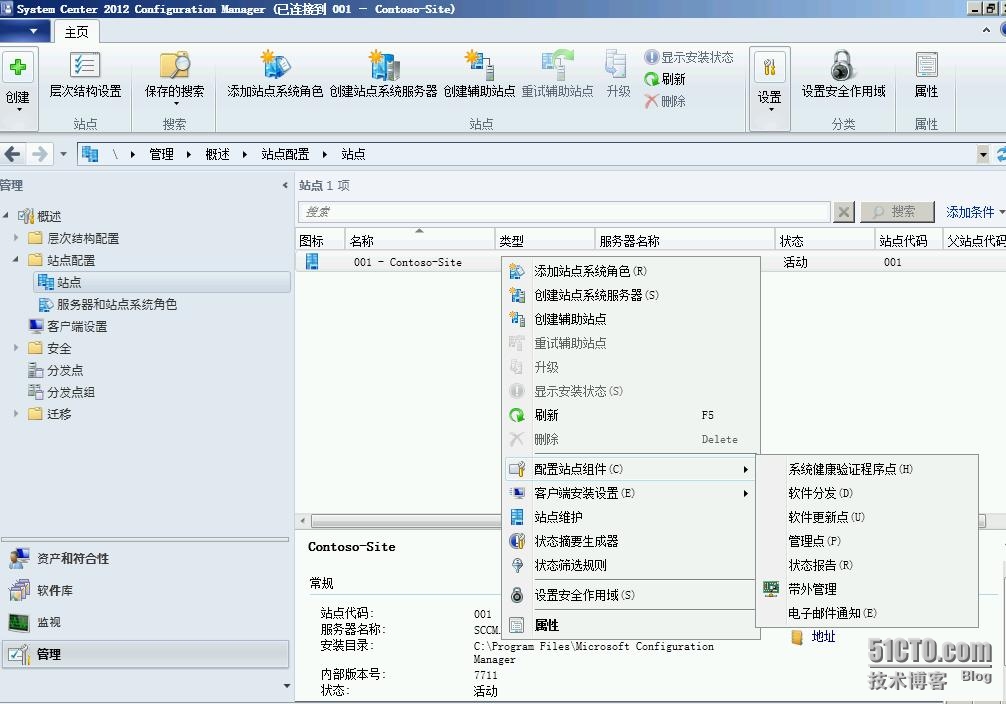Viewport: 1006px width, 704px height.
Task: Expand the 迁移 tree node
Action: (16, 414)
